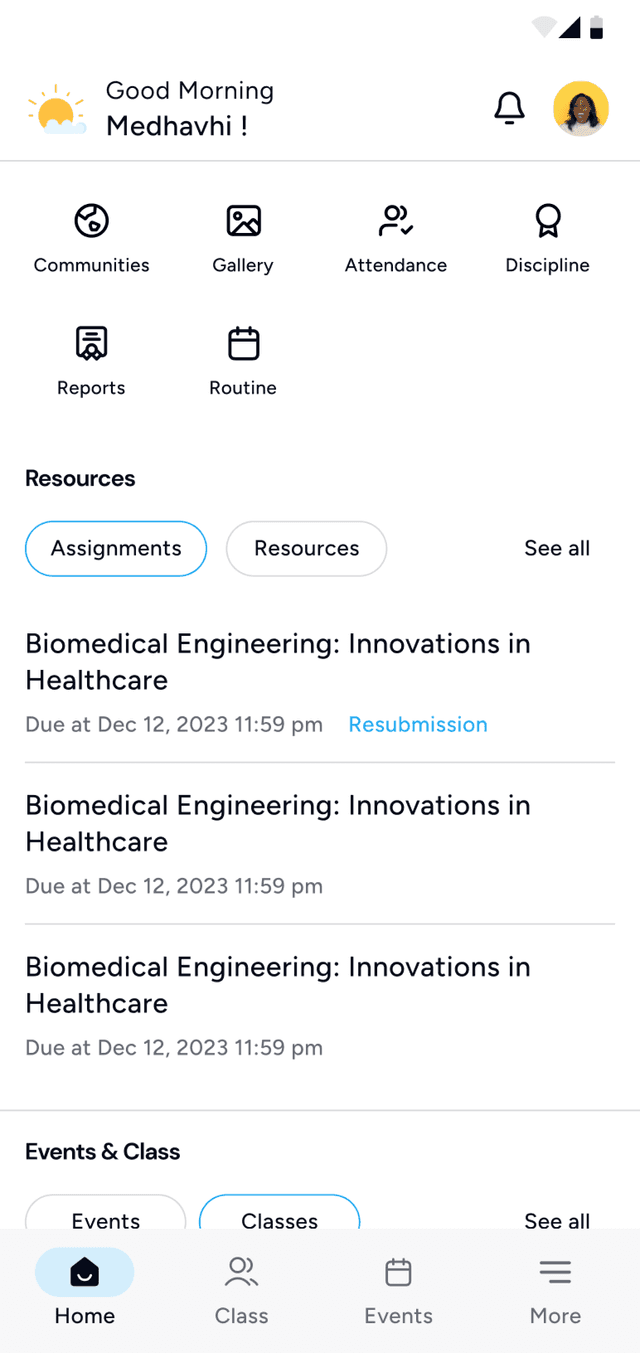Open first Biomedical Engineering assignment with Resubmission
The width and height of the screenshot is (640, 1353).
point(278,661)
